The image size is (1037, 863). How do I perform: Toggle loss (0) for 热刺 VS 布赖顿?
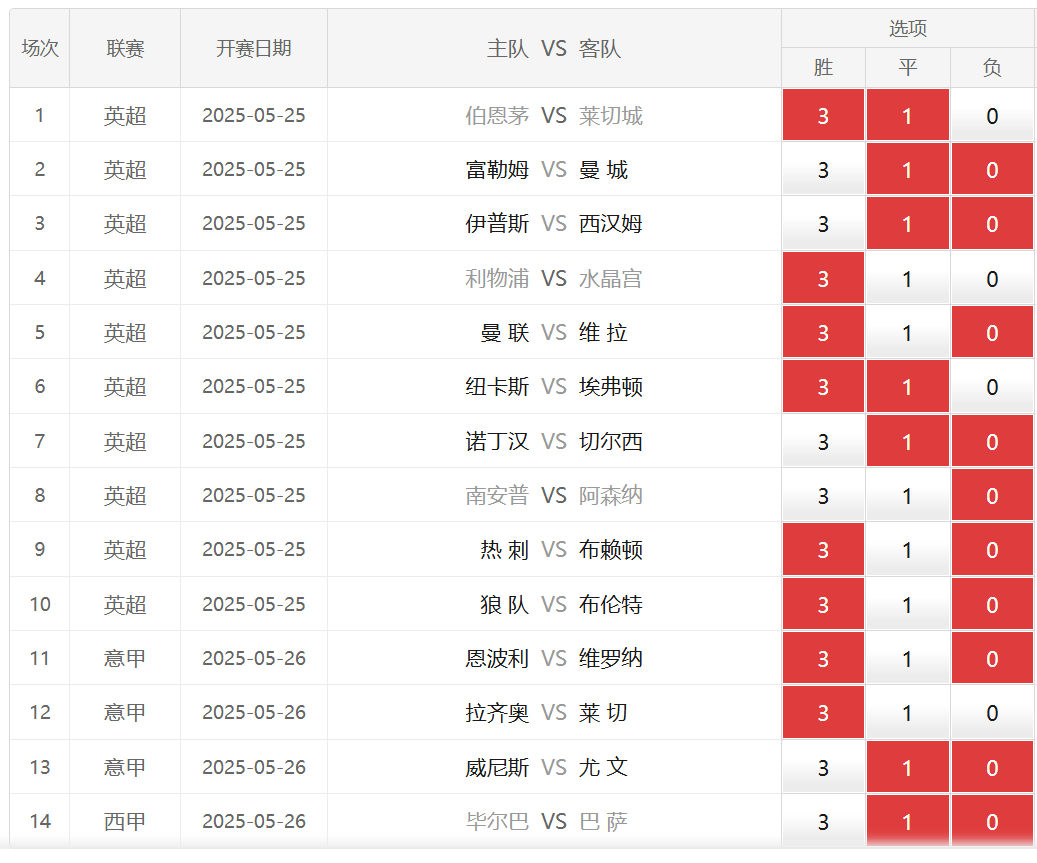coord(992,550)
